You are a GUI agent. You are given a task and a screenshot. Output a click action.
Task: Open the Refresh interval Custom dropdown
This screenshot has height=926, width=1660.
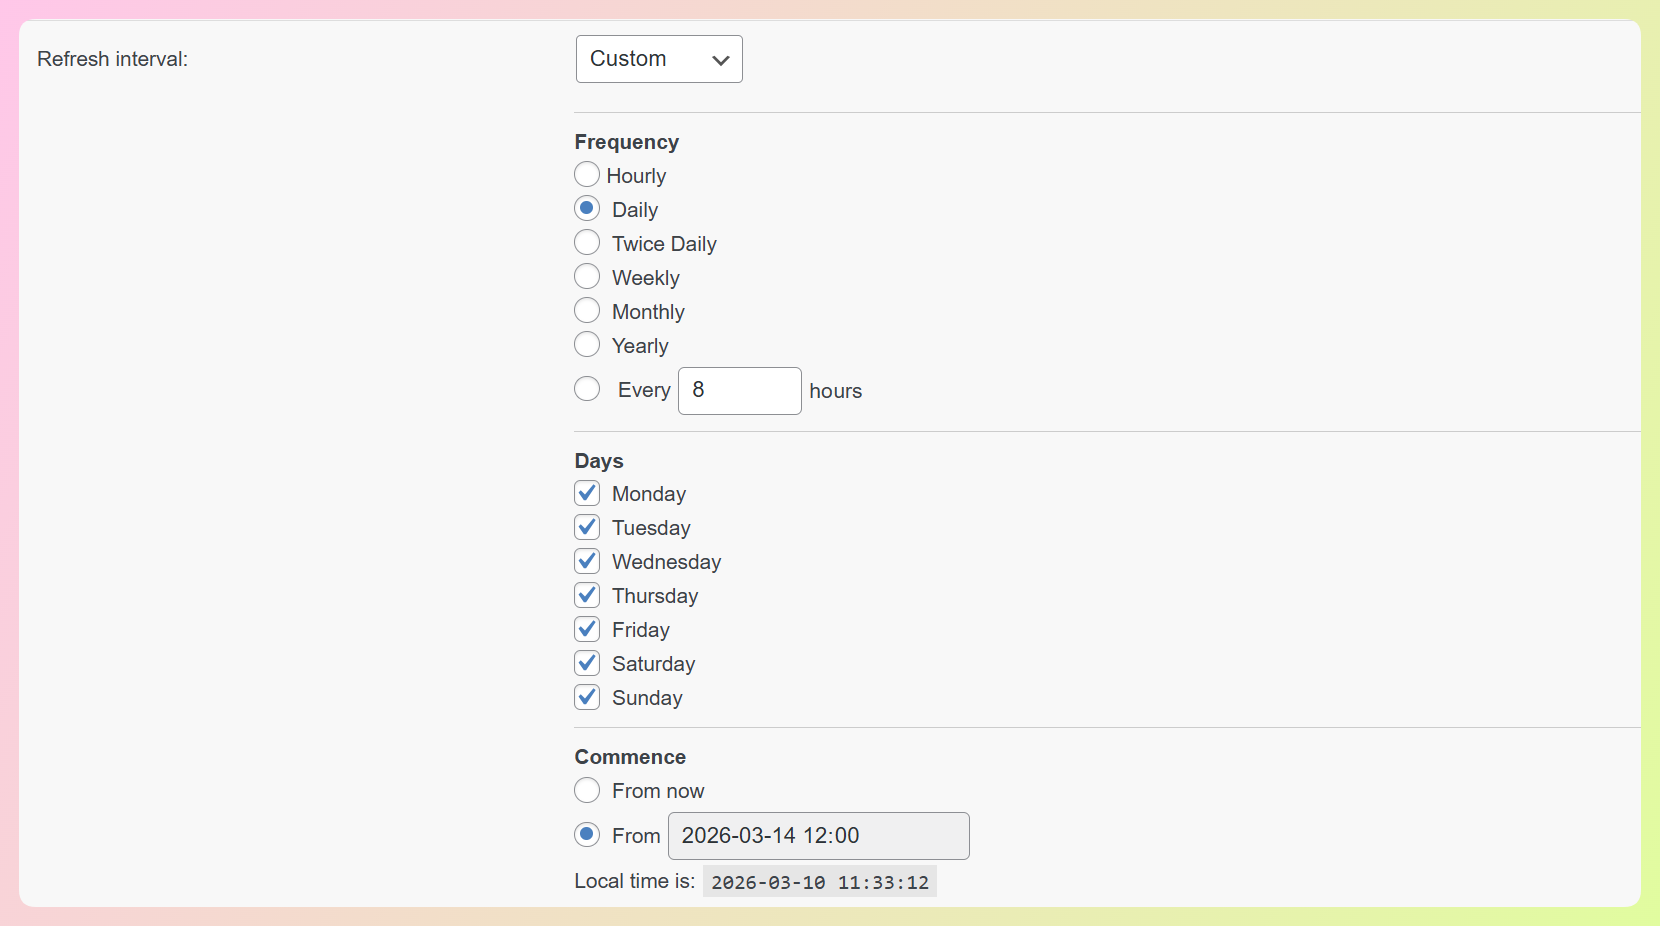[x=659, y=59]
